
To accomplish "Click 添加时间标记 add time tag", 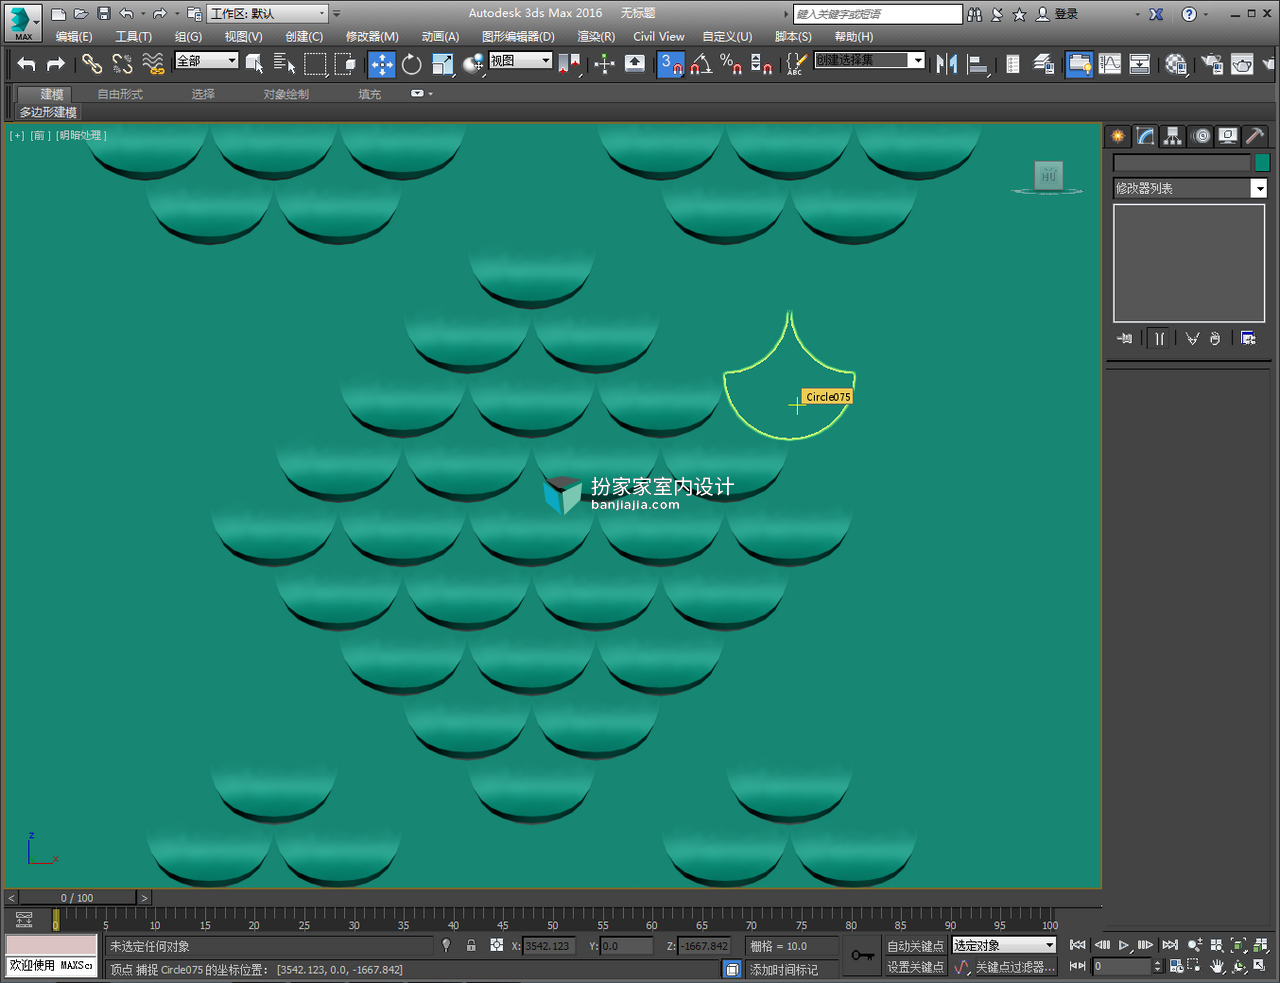I will [784, 969].
